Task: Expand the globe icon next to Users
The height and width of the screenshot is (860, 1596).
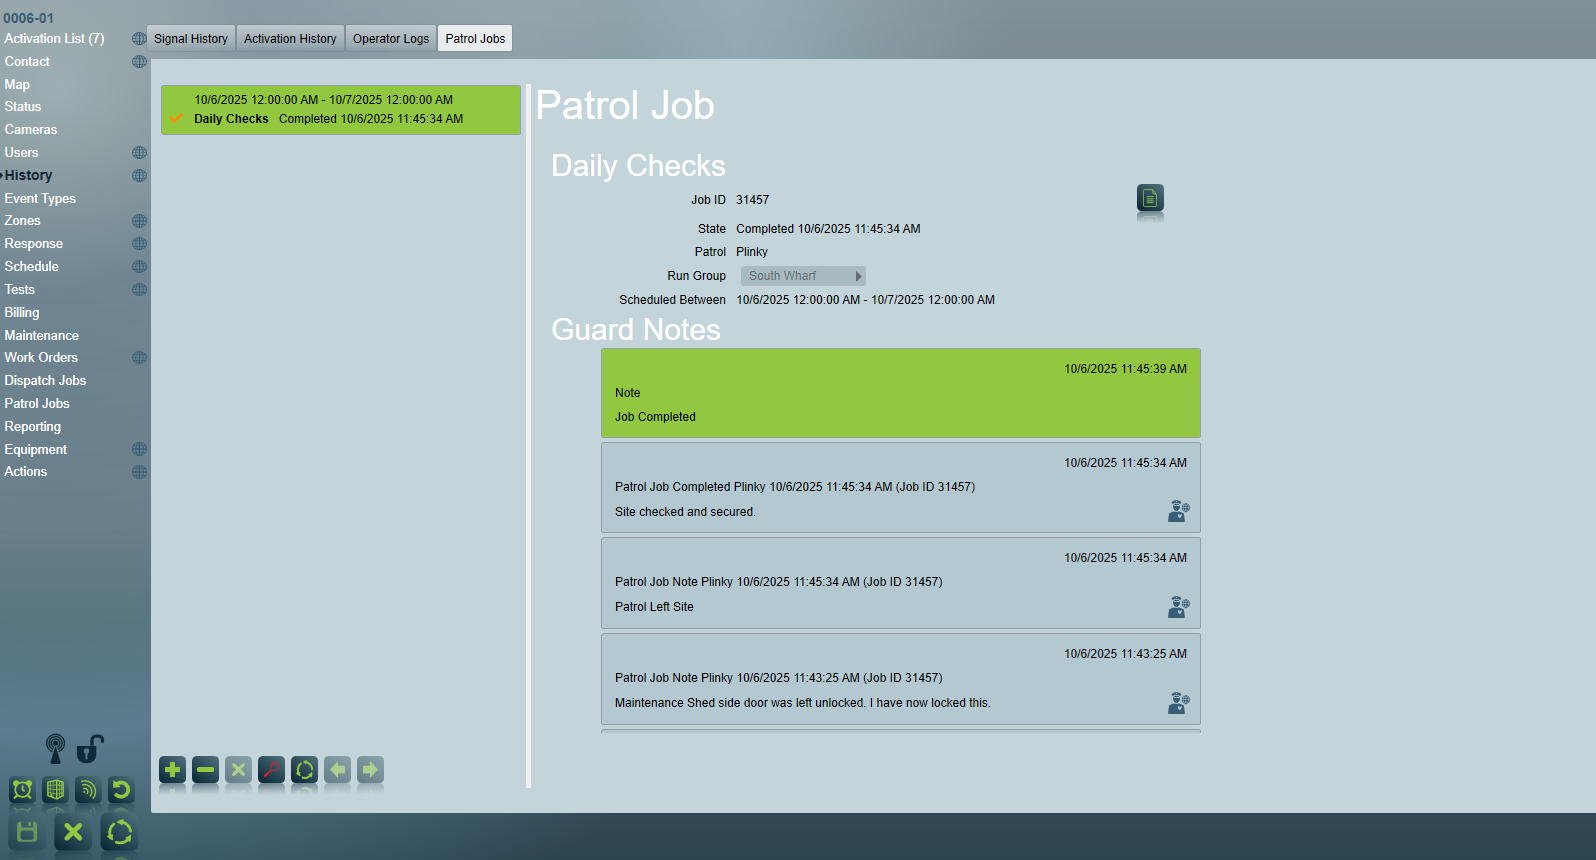Action: pos(139,153)
